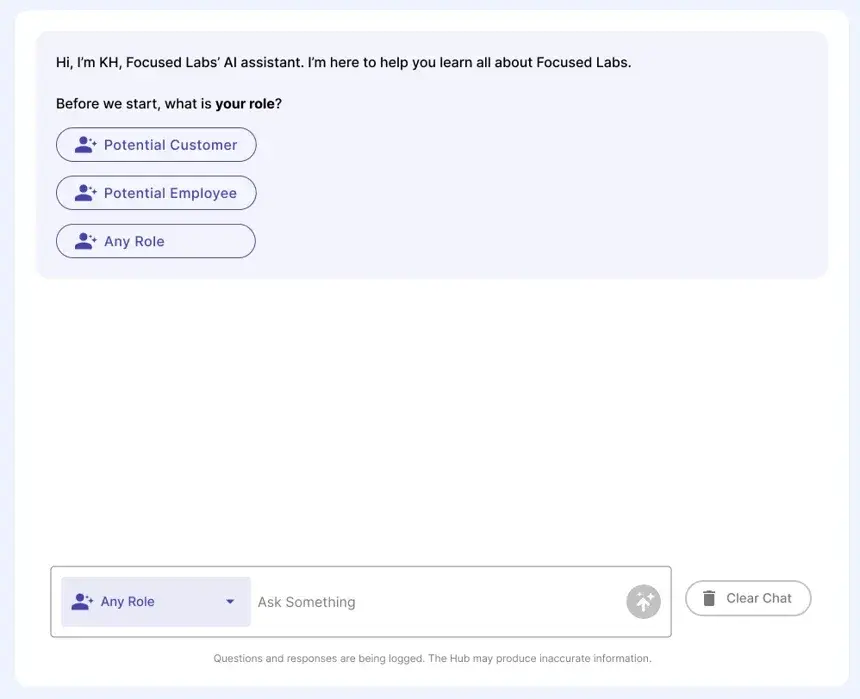Click the person icon beside Potential Employee
Screen dimensions: 860x699
pos(85,193)
